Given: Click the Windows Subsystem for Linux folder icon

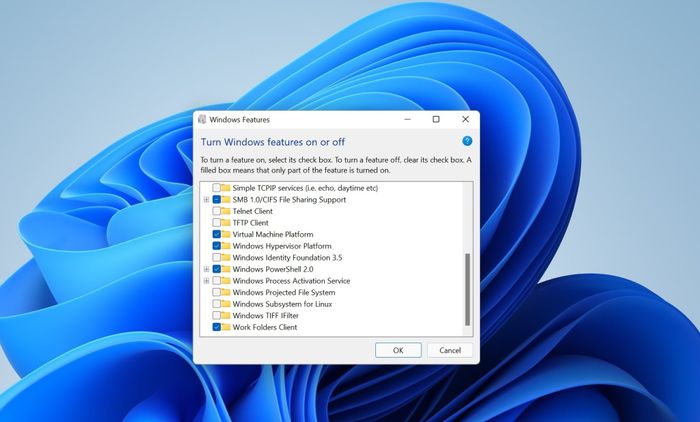Looking at the screenshot, I should 226,304.
